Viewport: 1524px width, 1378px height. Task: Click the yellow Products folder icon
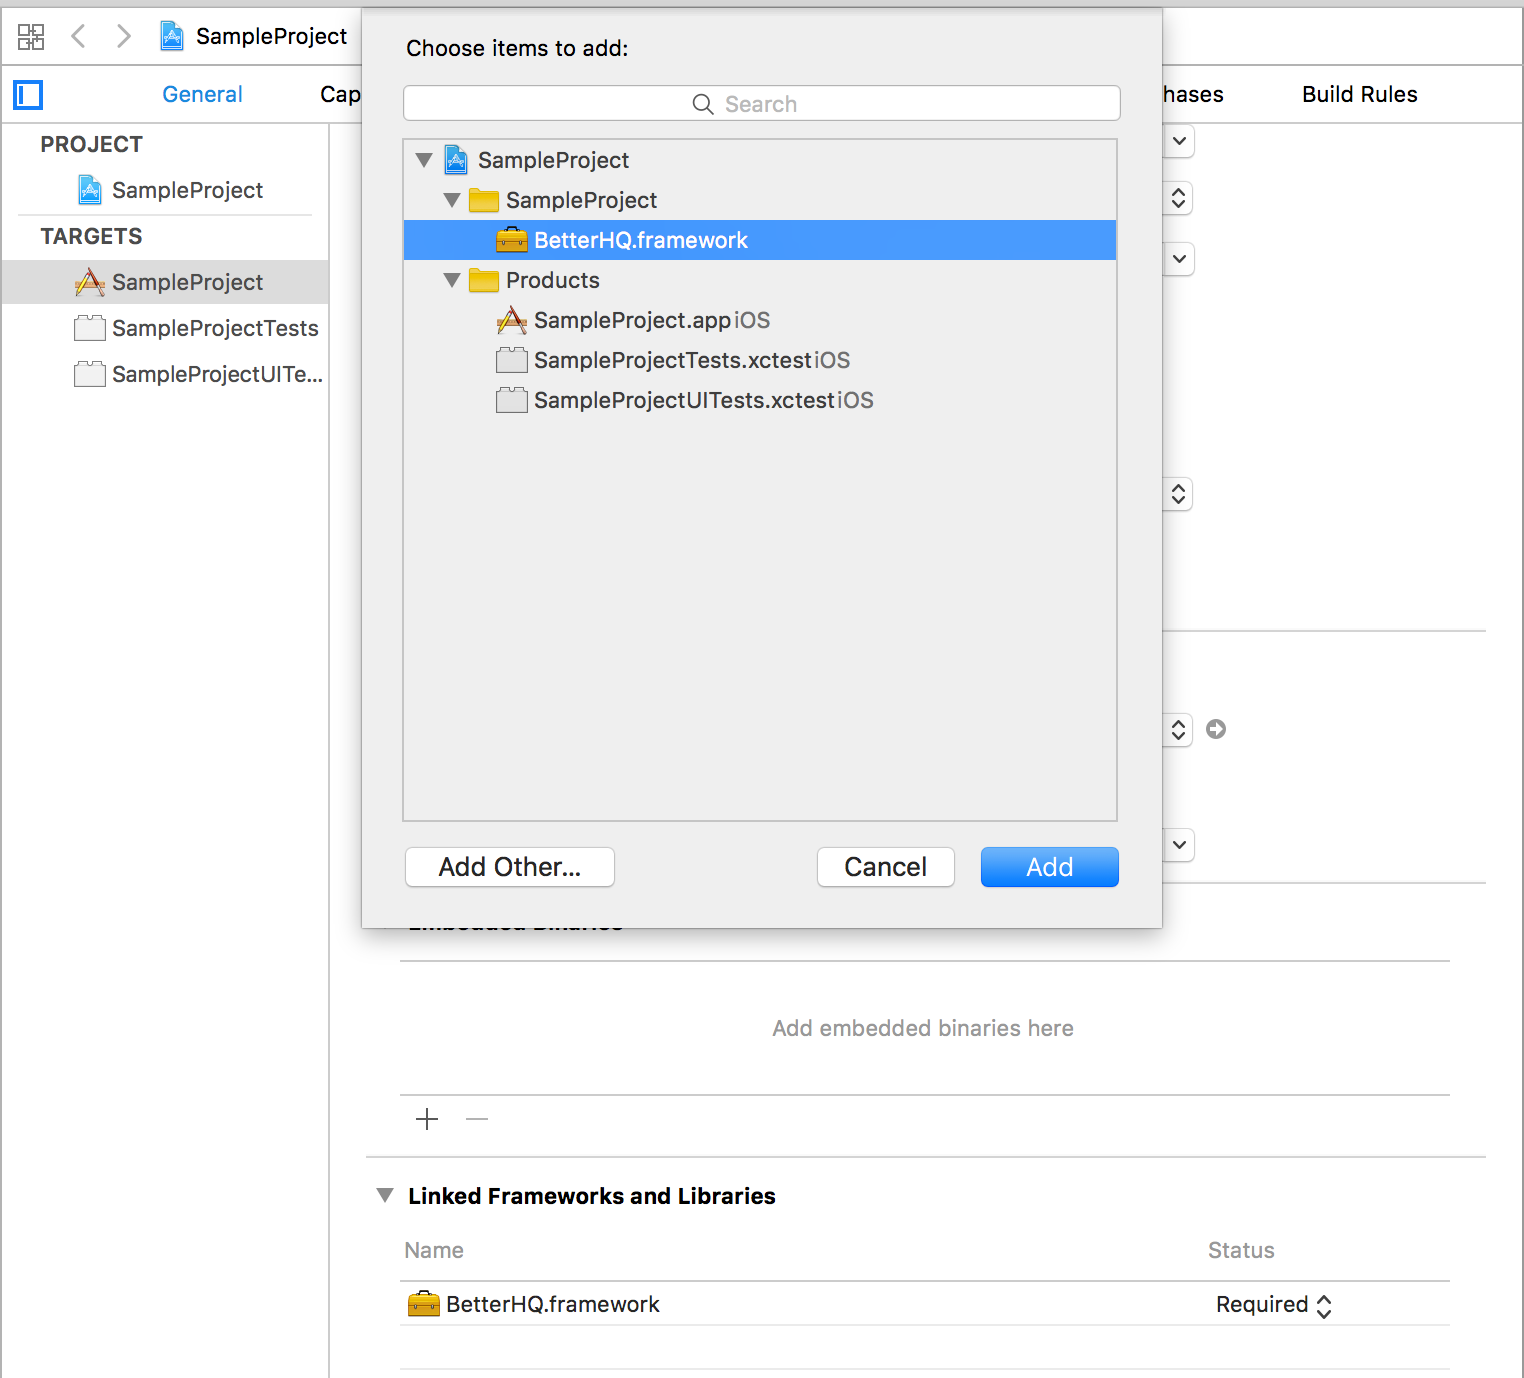[484, 280]
